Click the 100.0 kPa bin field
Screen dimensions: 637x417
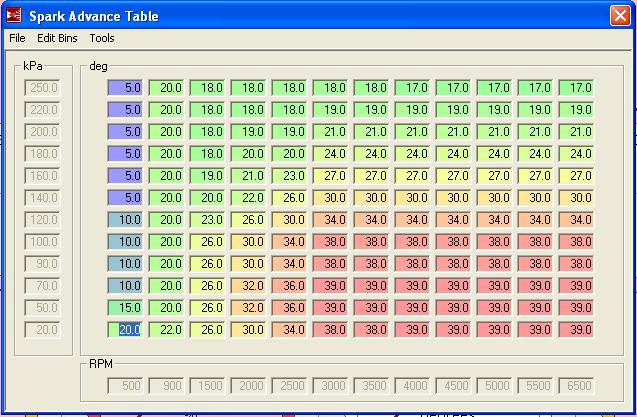pyautogui.click(x=42, y=242)
